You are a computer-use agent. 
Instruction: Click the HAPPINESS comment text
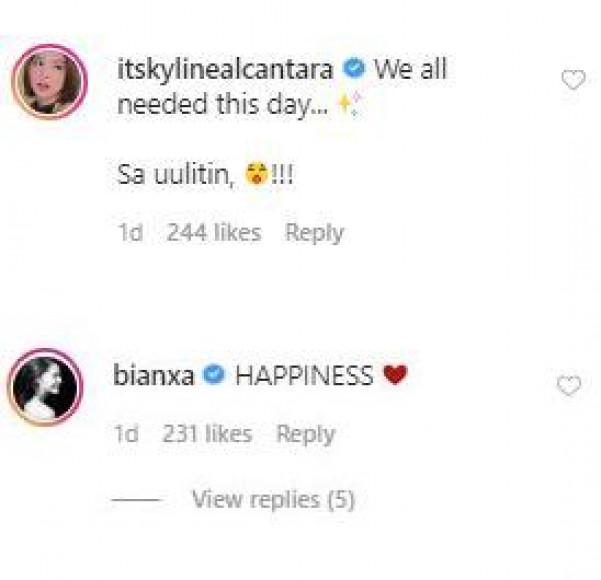(303, 376)
